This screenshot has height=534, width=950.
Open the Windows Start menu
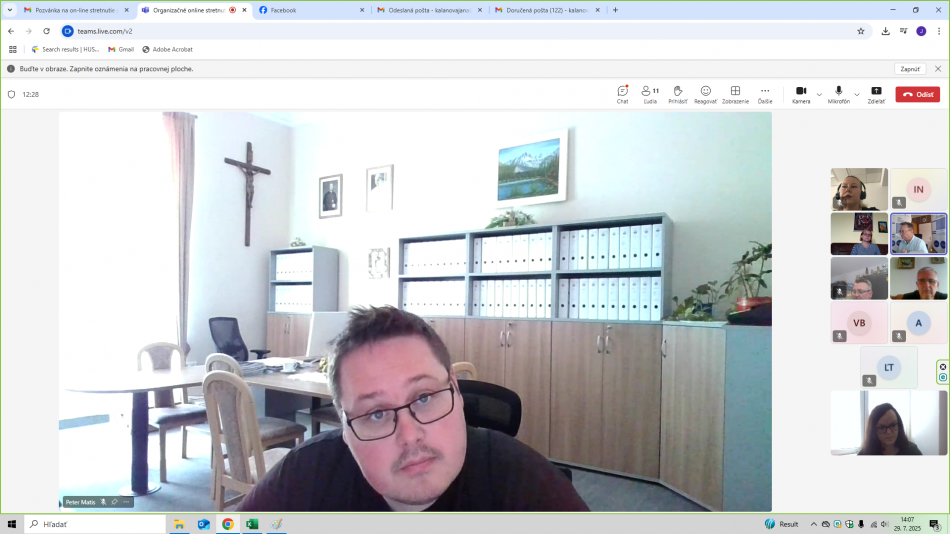click(12, 524)
